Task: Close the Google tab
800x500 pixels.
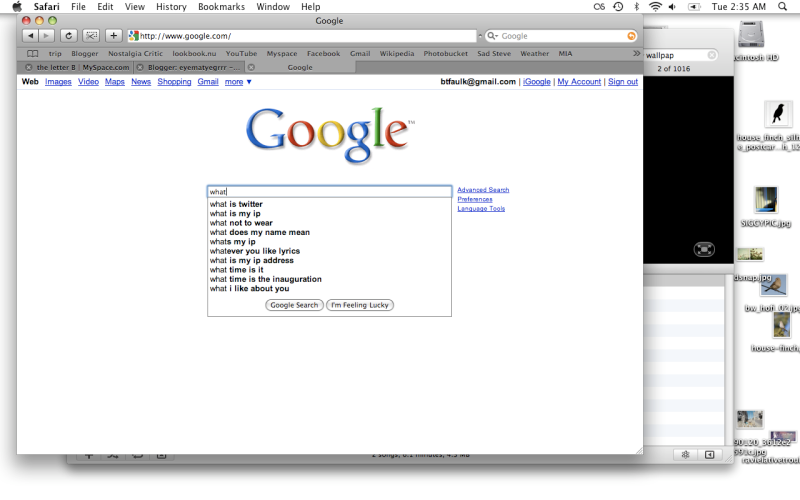Action: pyautogui.click(x=251, y=67)
